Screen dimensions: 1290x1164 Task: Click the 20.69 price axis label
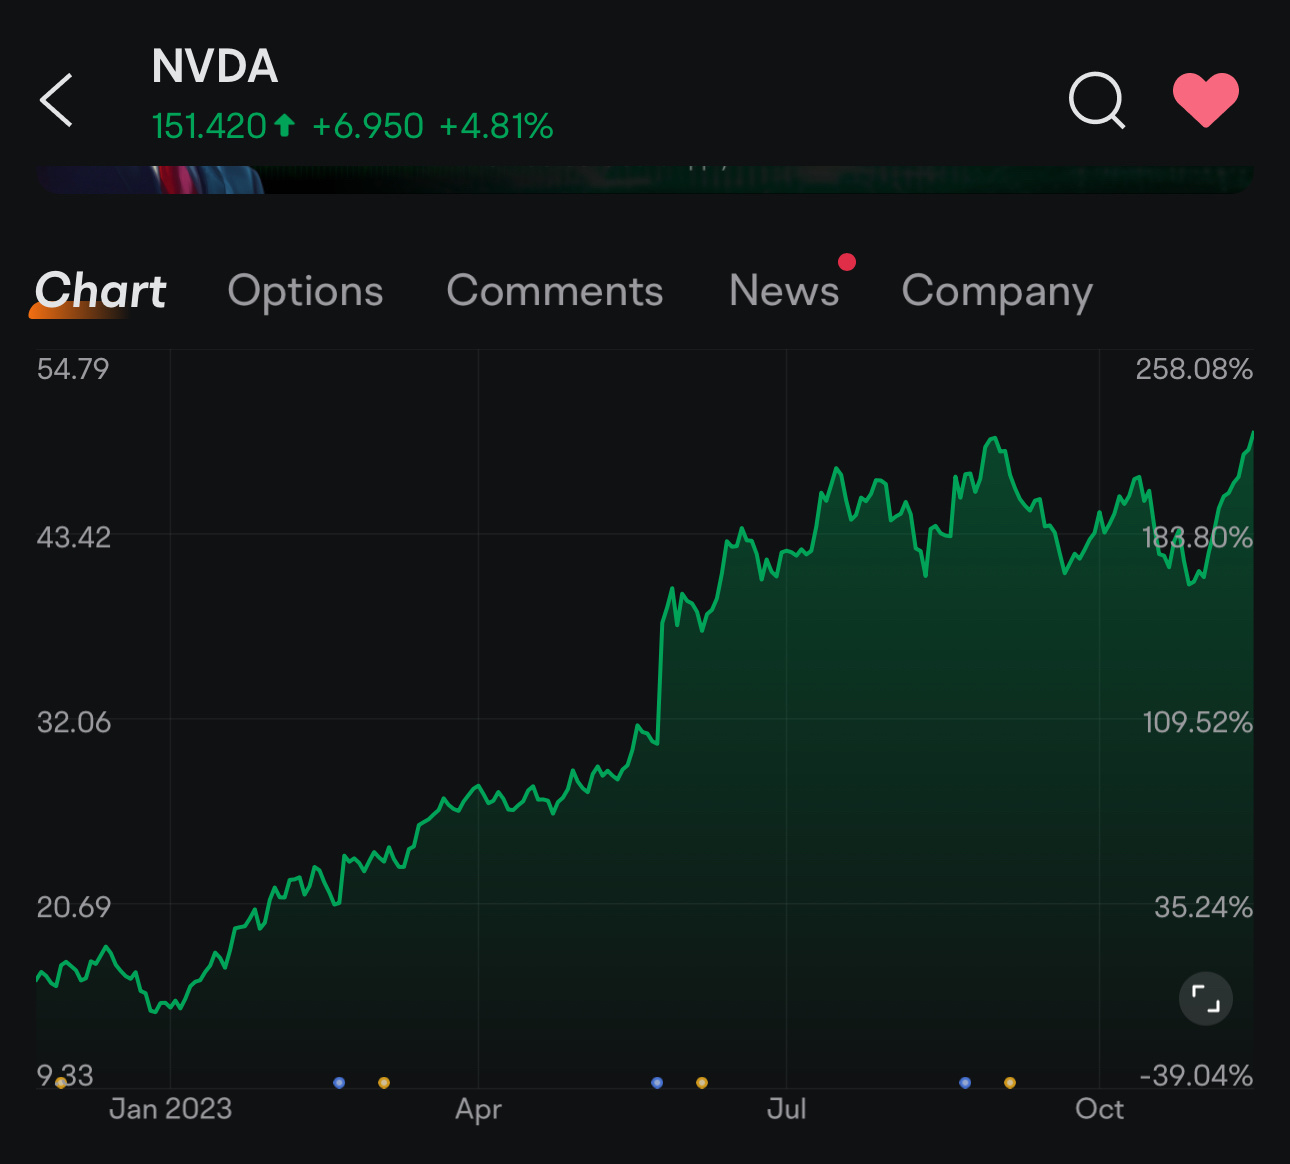coord(73,907)
